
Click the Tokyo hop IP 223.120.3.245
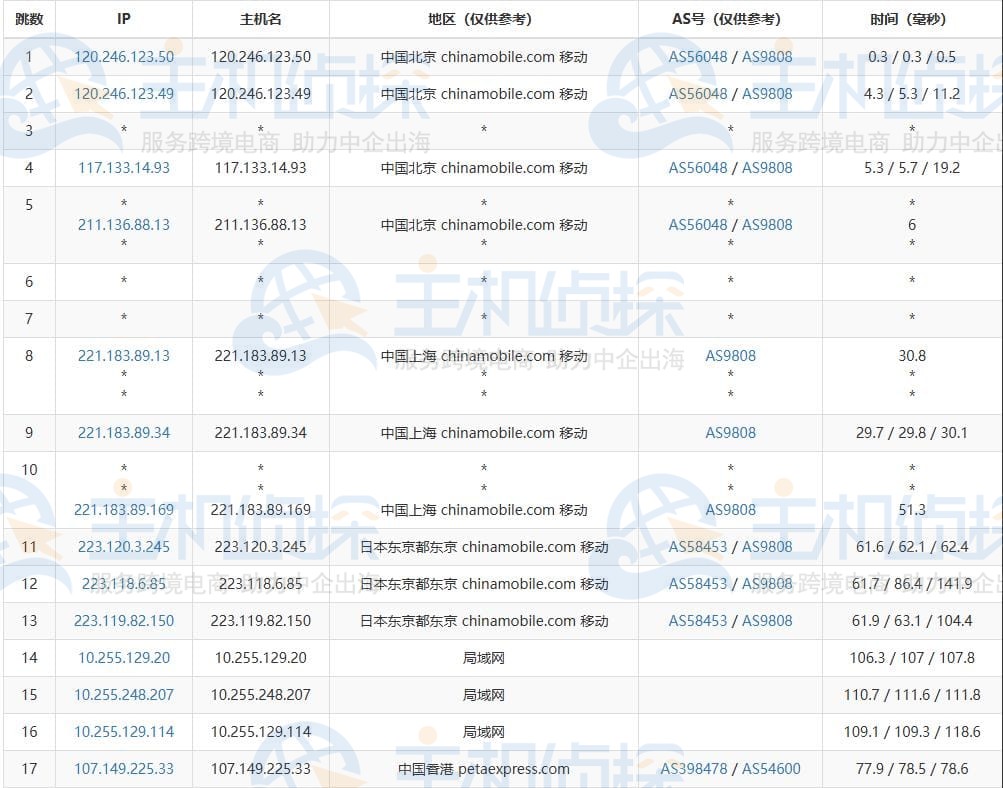[123, 546]
